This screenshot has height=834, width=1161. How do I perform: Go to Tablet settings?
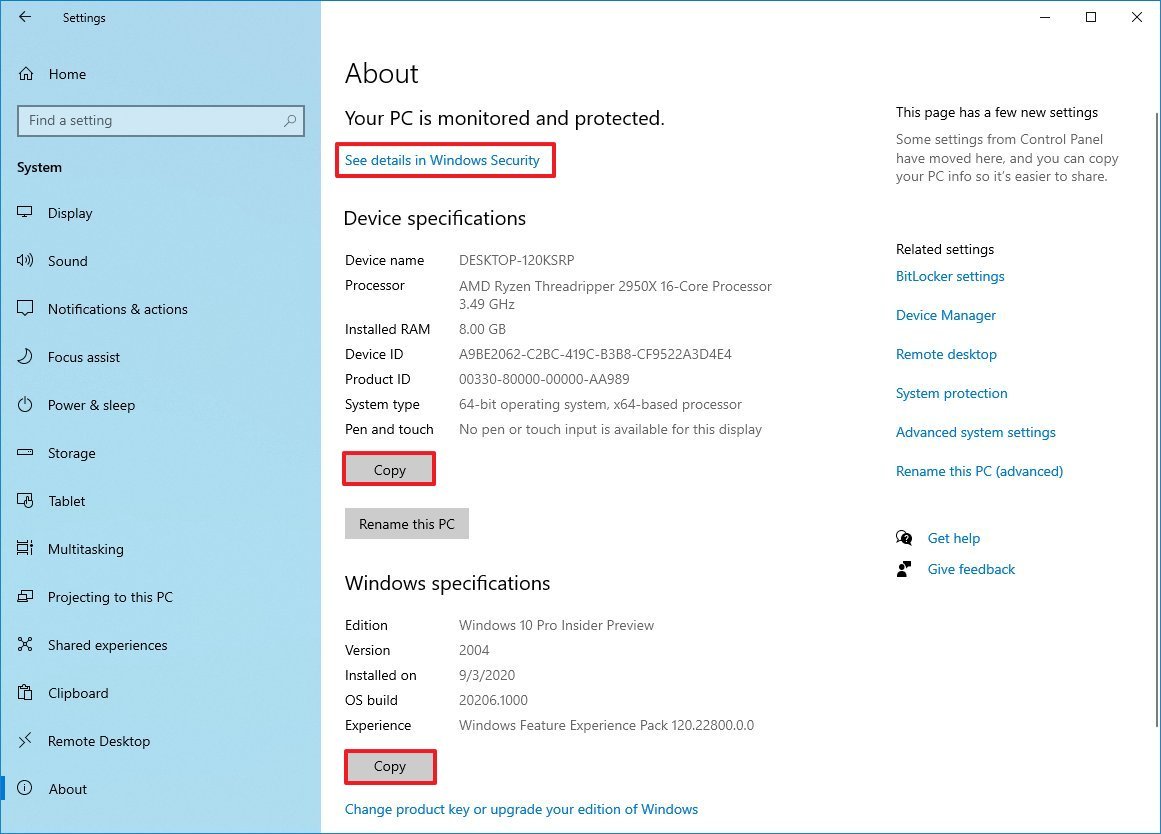67,501
